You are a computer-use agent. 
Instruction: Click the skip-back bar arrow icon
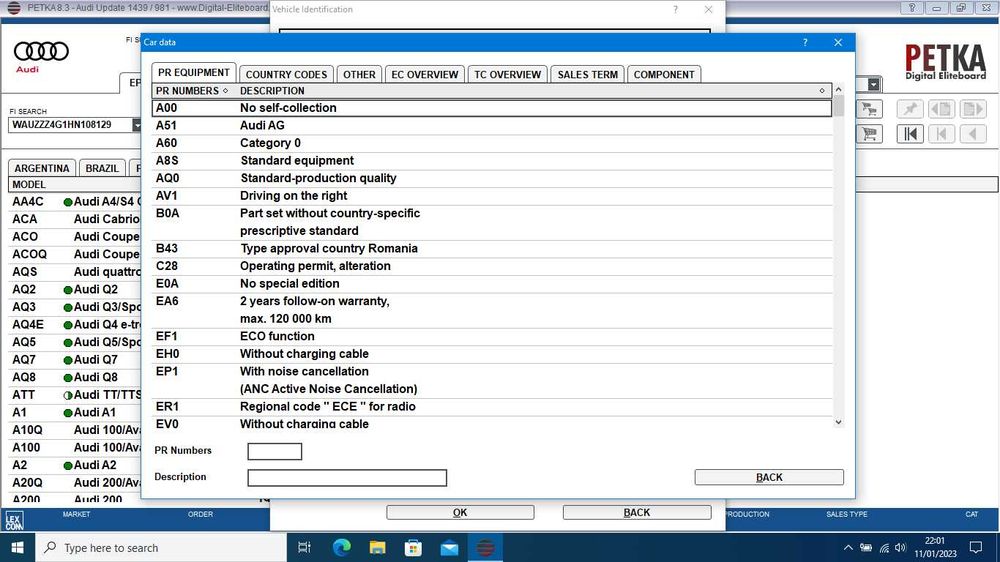(941, 134)
